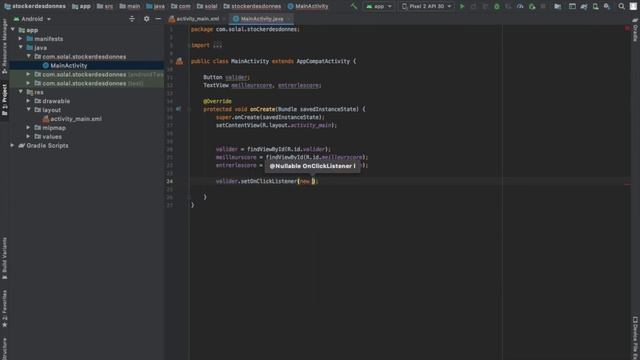Expand com.solal.stockerdesdonnes (test) package
This screenshot has width=640, height=360.
(28, 83)
